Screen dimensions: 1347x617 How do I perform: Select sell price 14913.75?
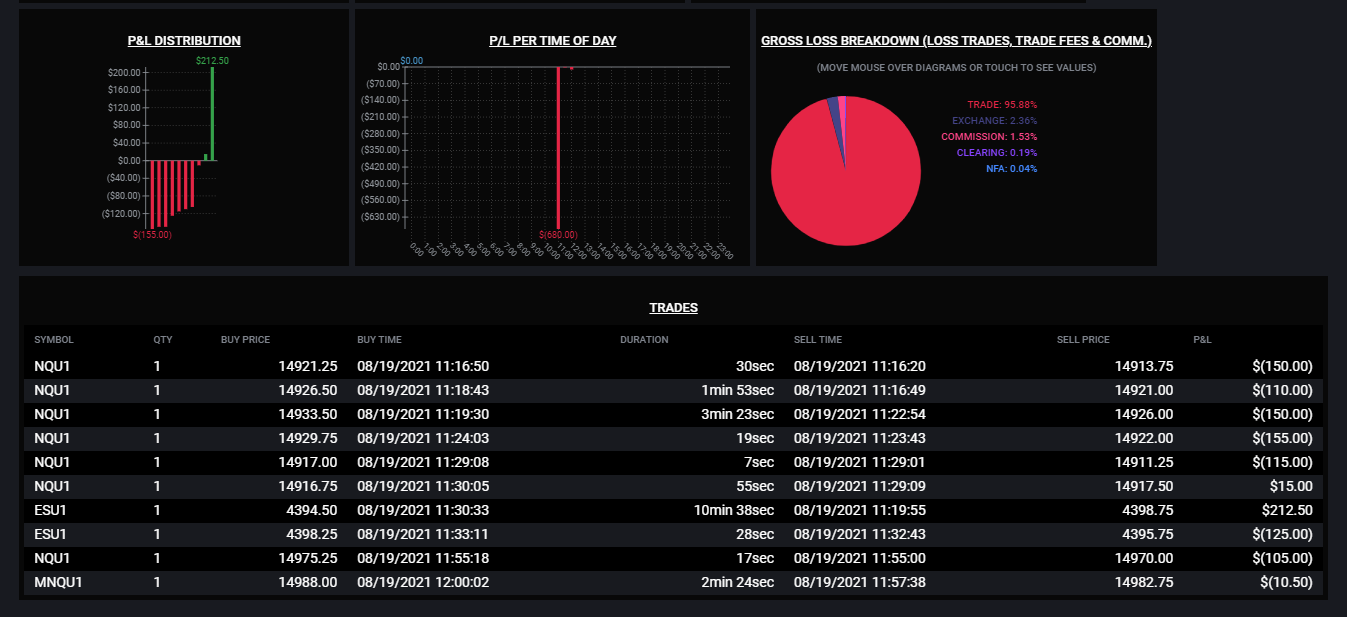1144,366
